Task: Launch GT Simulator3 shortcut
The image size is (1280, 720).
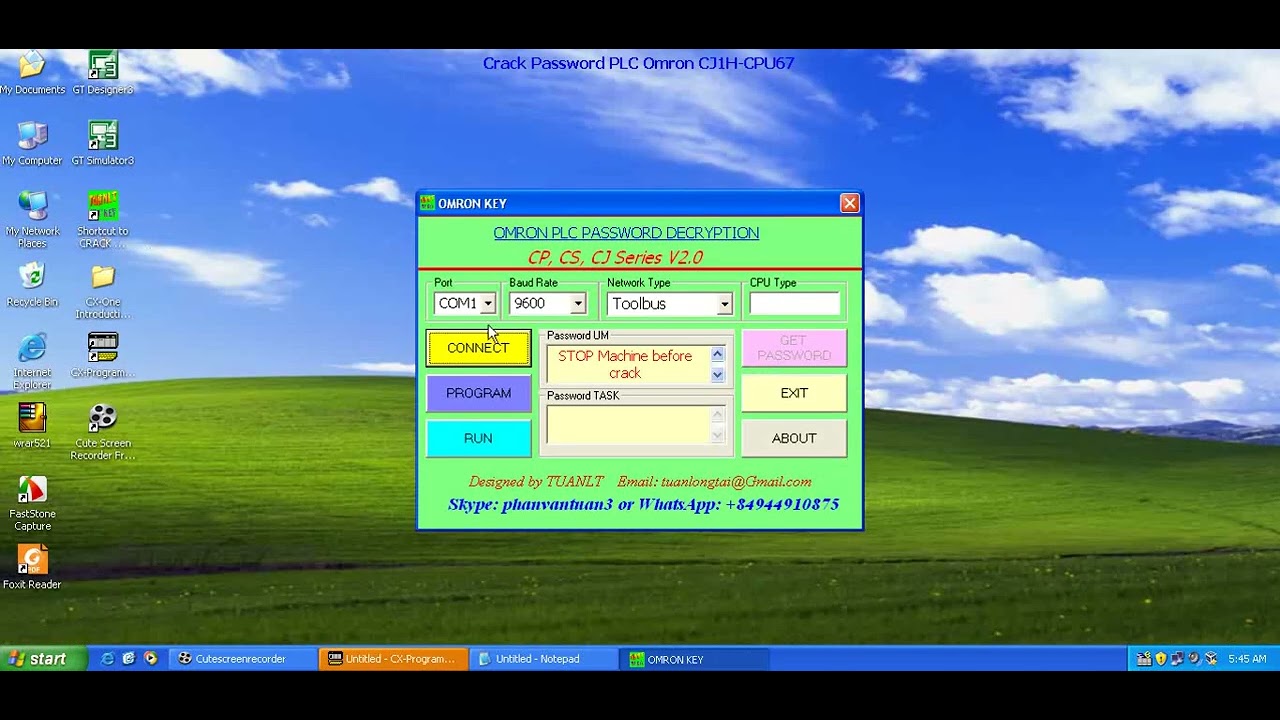Action: click(x=102, y=143)
